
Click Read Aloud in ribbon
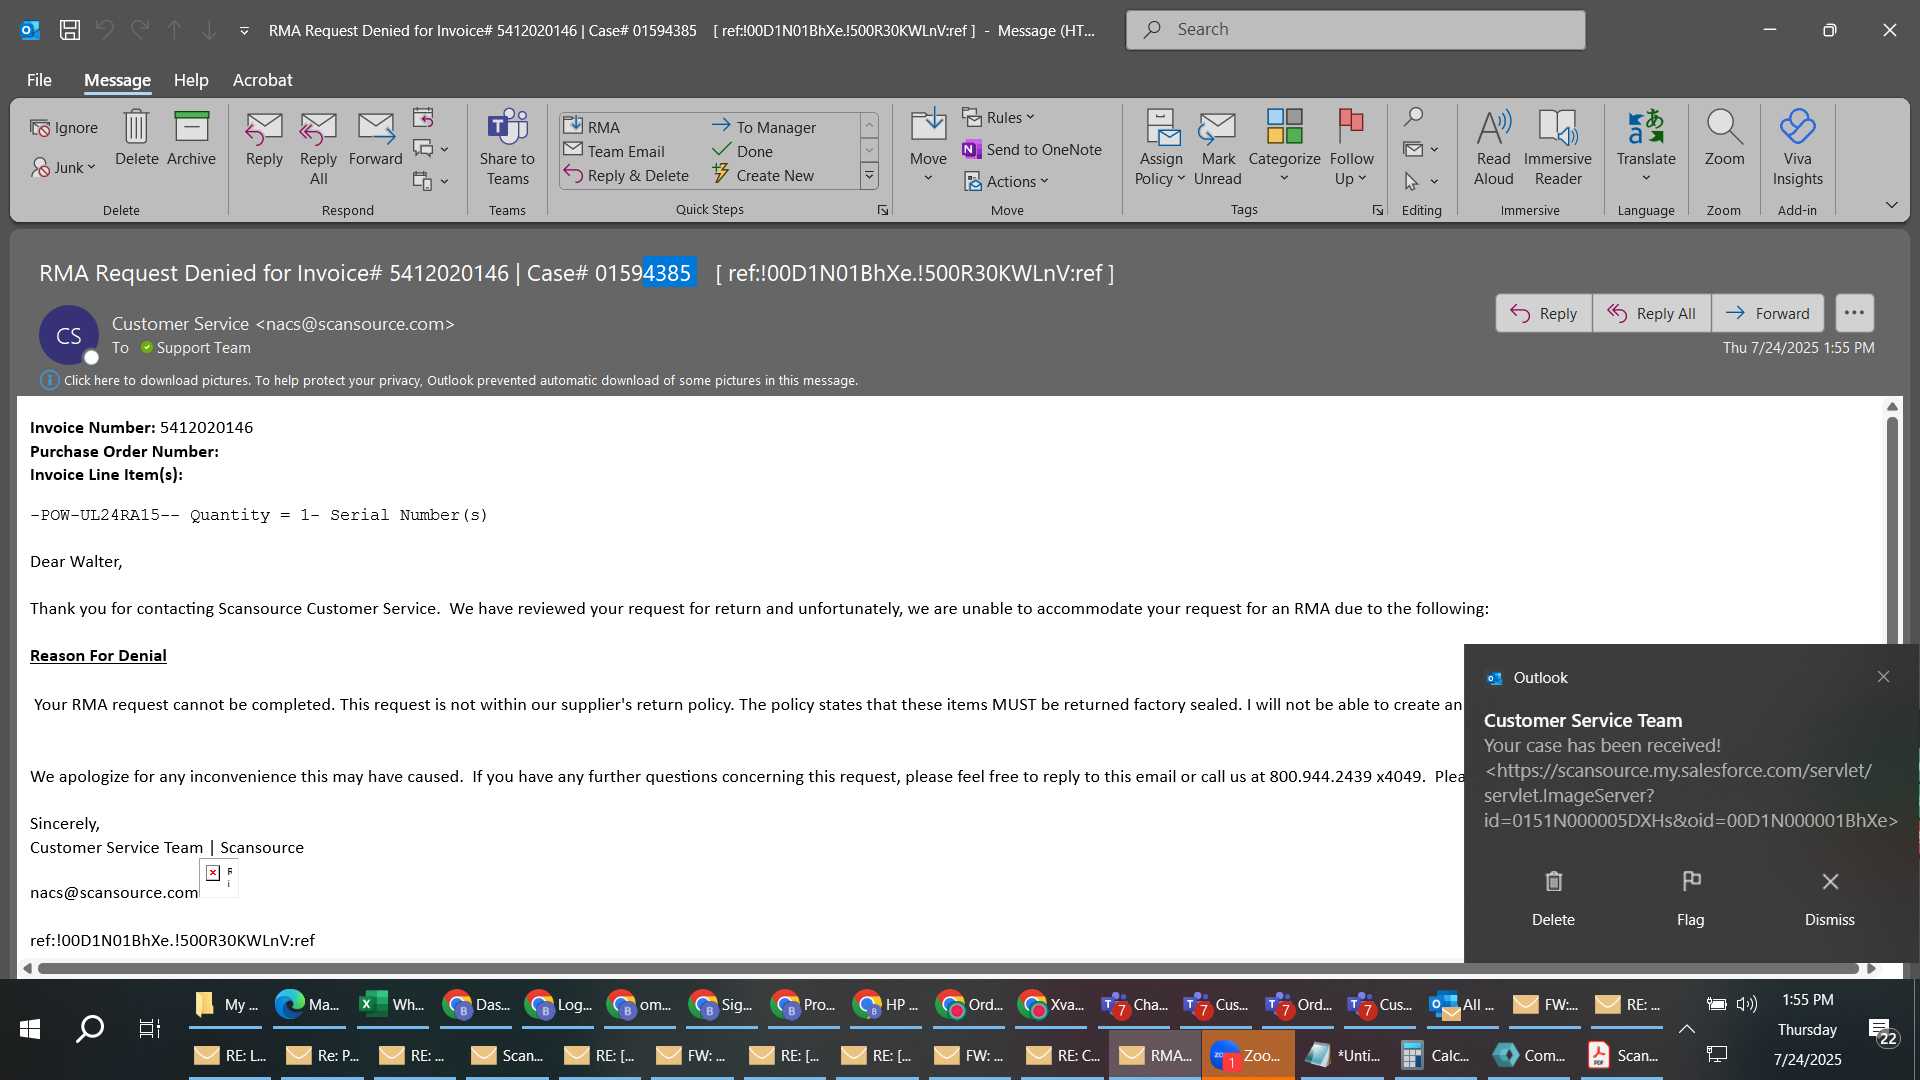1493,148
